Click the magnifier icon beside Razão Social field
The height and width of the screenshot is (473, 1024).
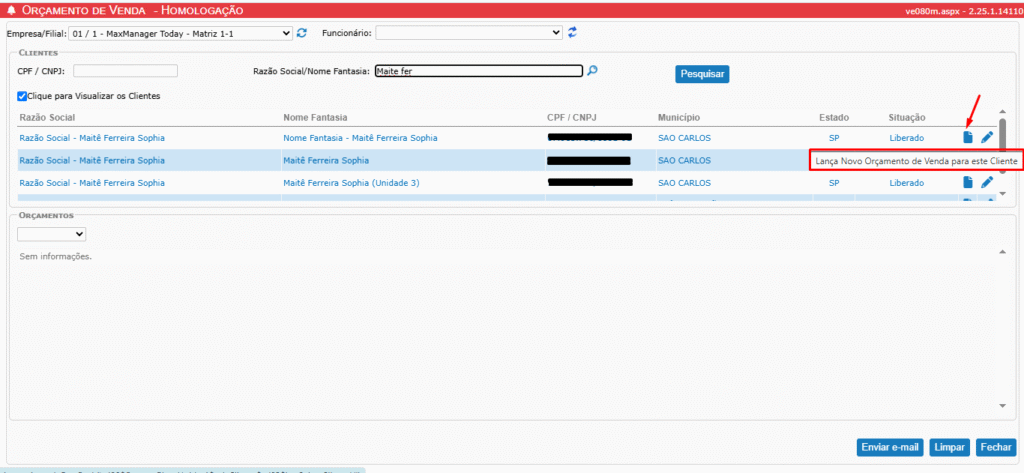click(x=592, y=71)
